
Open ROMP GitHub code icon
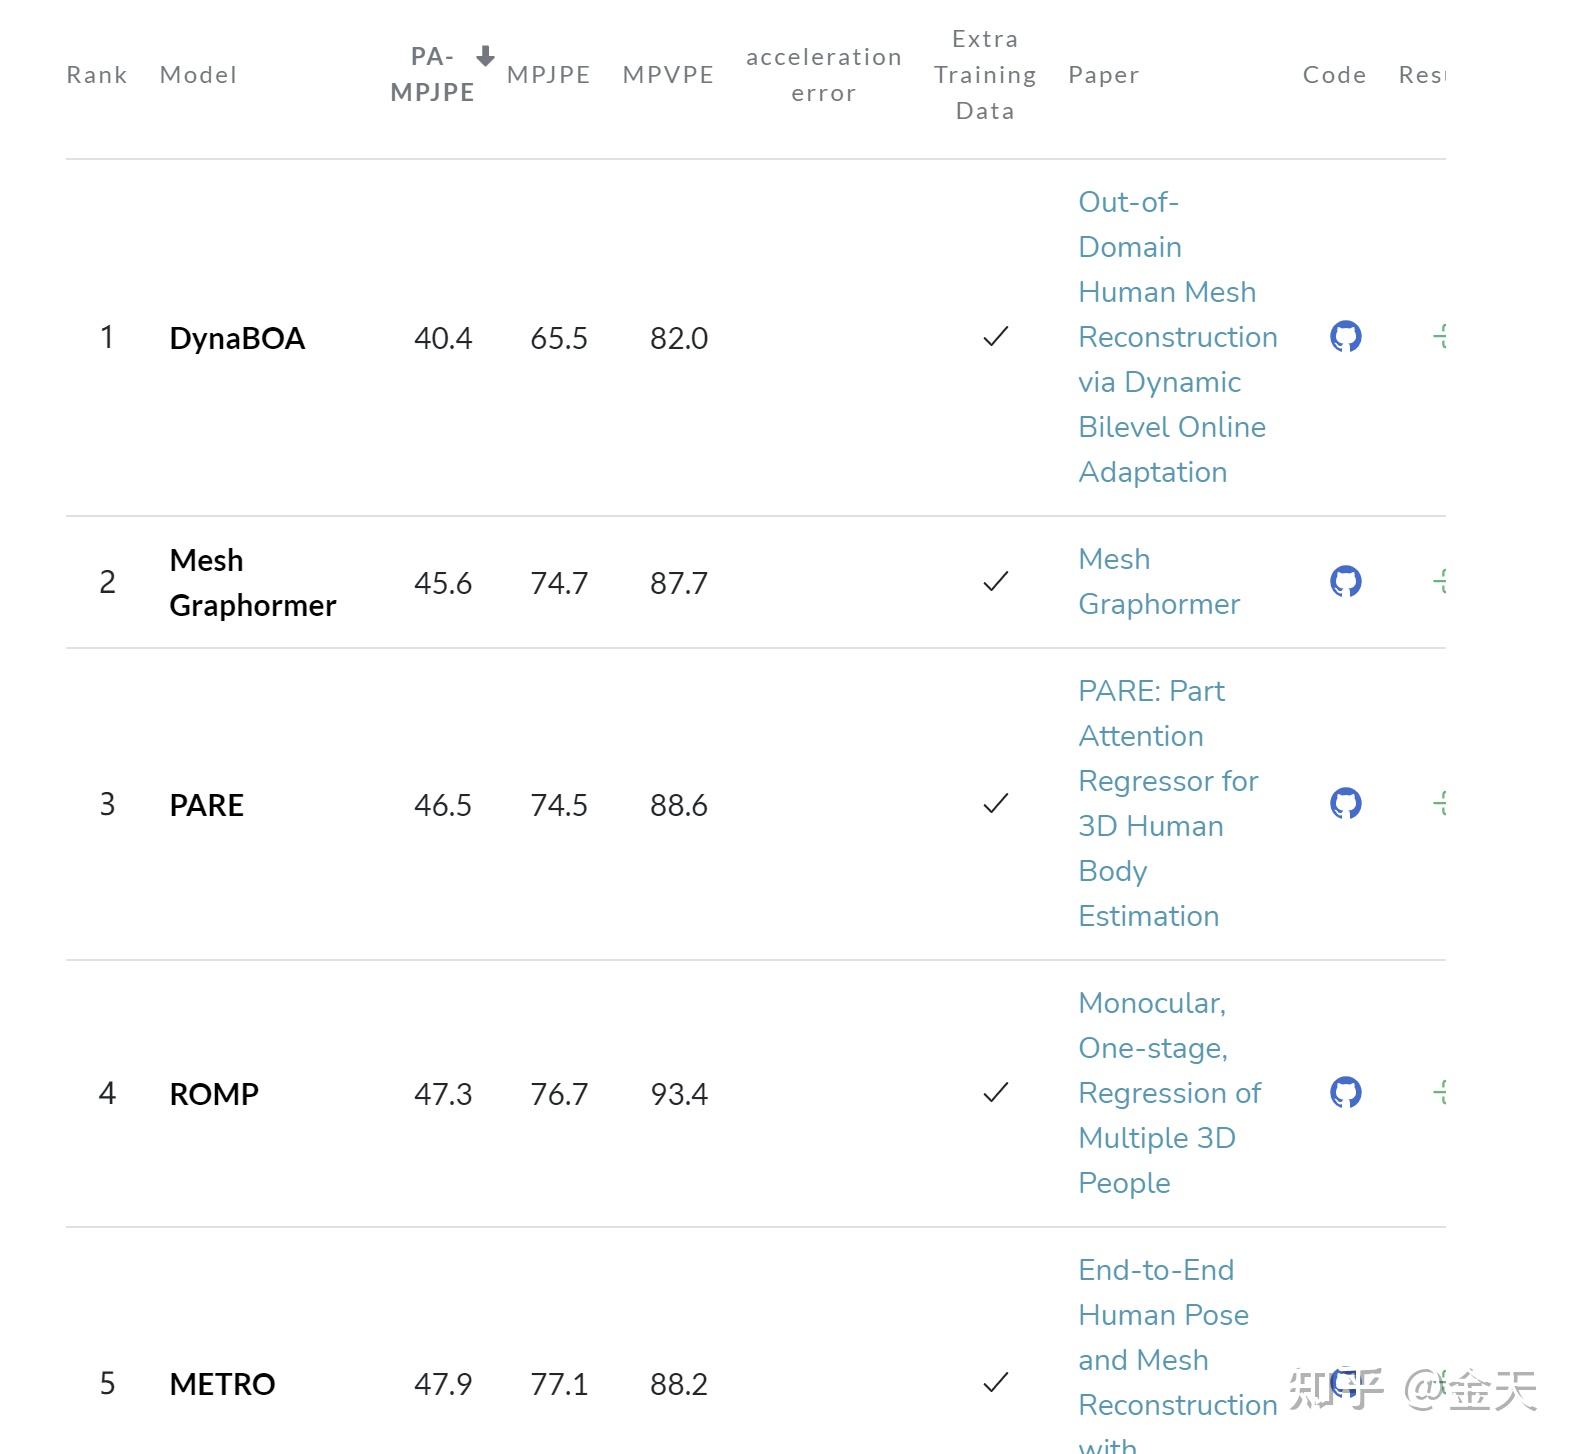(1345, 1092)
